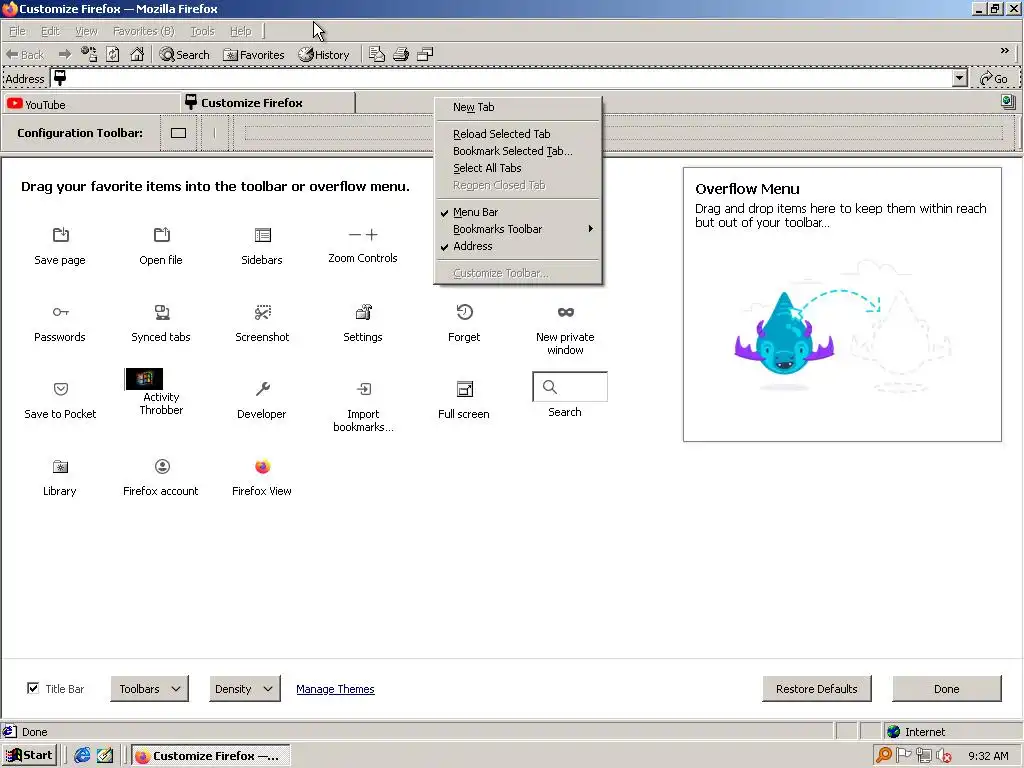This screenshot has height=768, width=1024.
Task: Open the File menu
Action: point(17,31)
